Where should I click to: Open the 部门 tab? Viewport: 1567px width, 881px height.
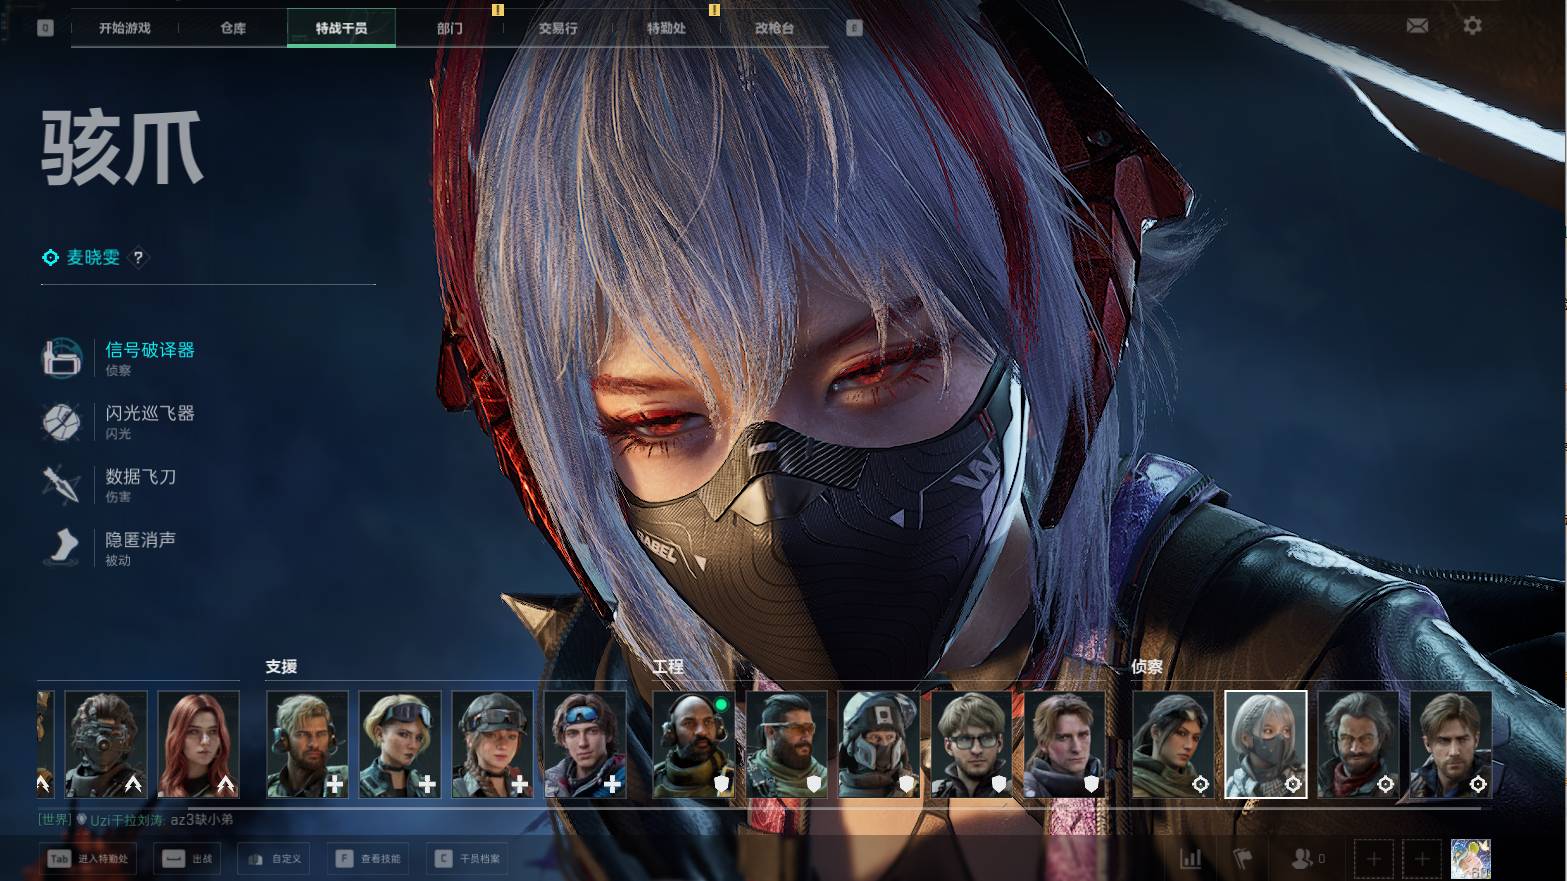(x=450, y=28)
